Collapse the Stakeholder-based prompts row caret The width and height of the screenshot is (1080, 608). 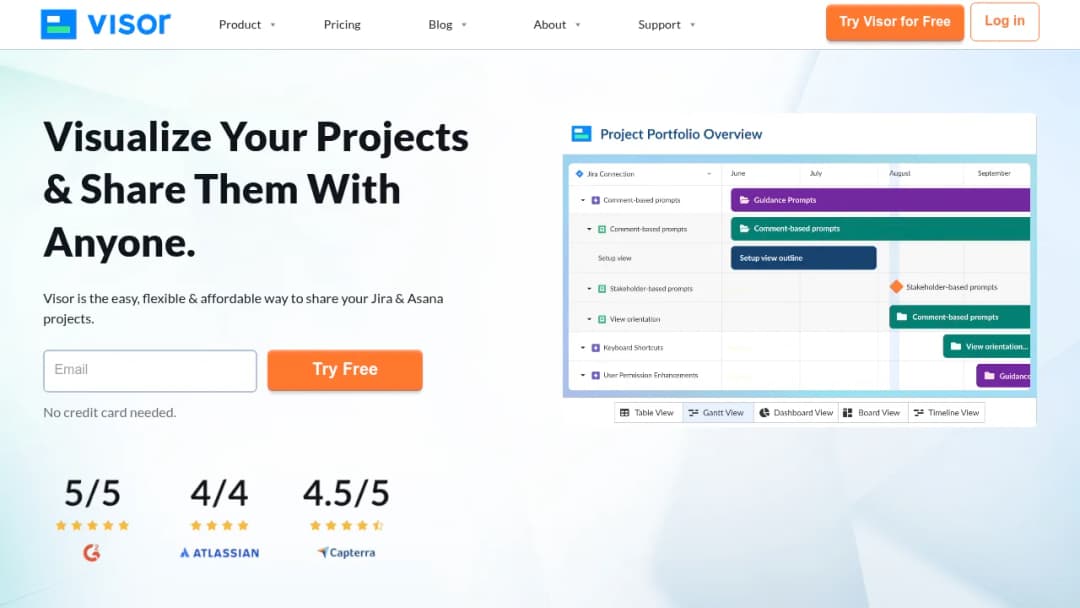pyautogui.click(x=589, y=289)
